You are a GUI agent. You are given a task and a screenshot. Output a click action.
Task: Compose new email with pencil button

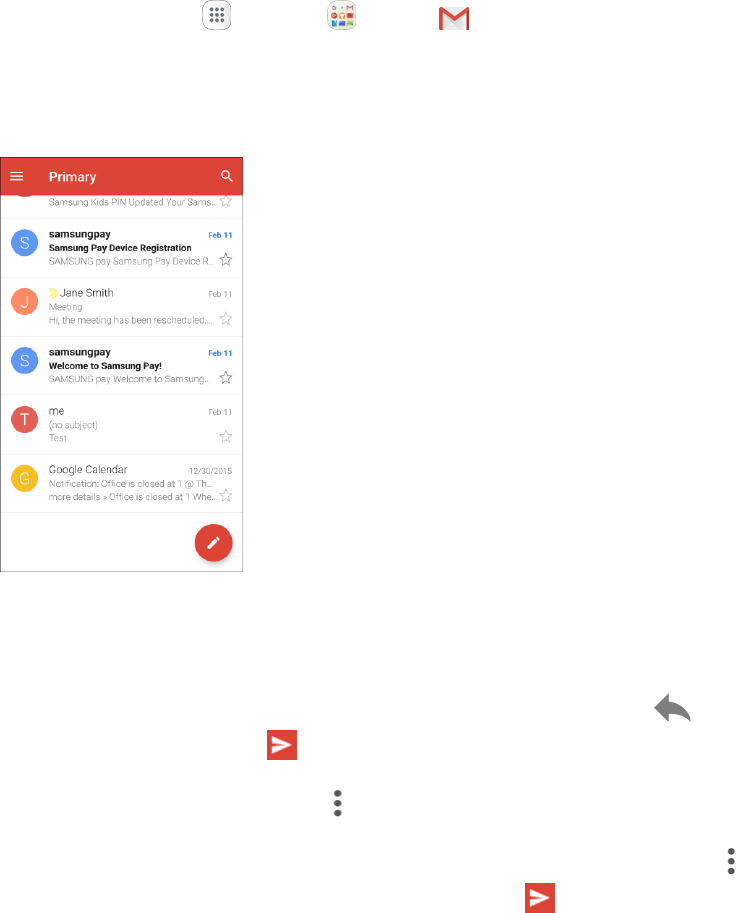coord(214,543)
